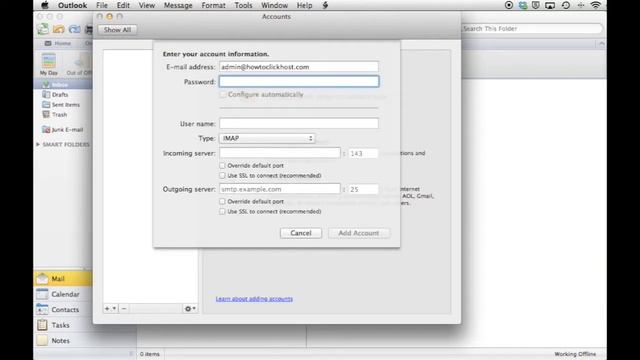The height and width of the screenshot is (360, 640).
Task: Click the plus button to add account
Action: coord(107,309)
